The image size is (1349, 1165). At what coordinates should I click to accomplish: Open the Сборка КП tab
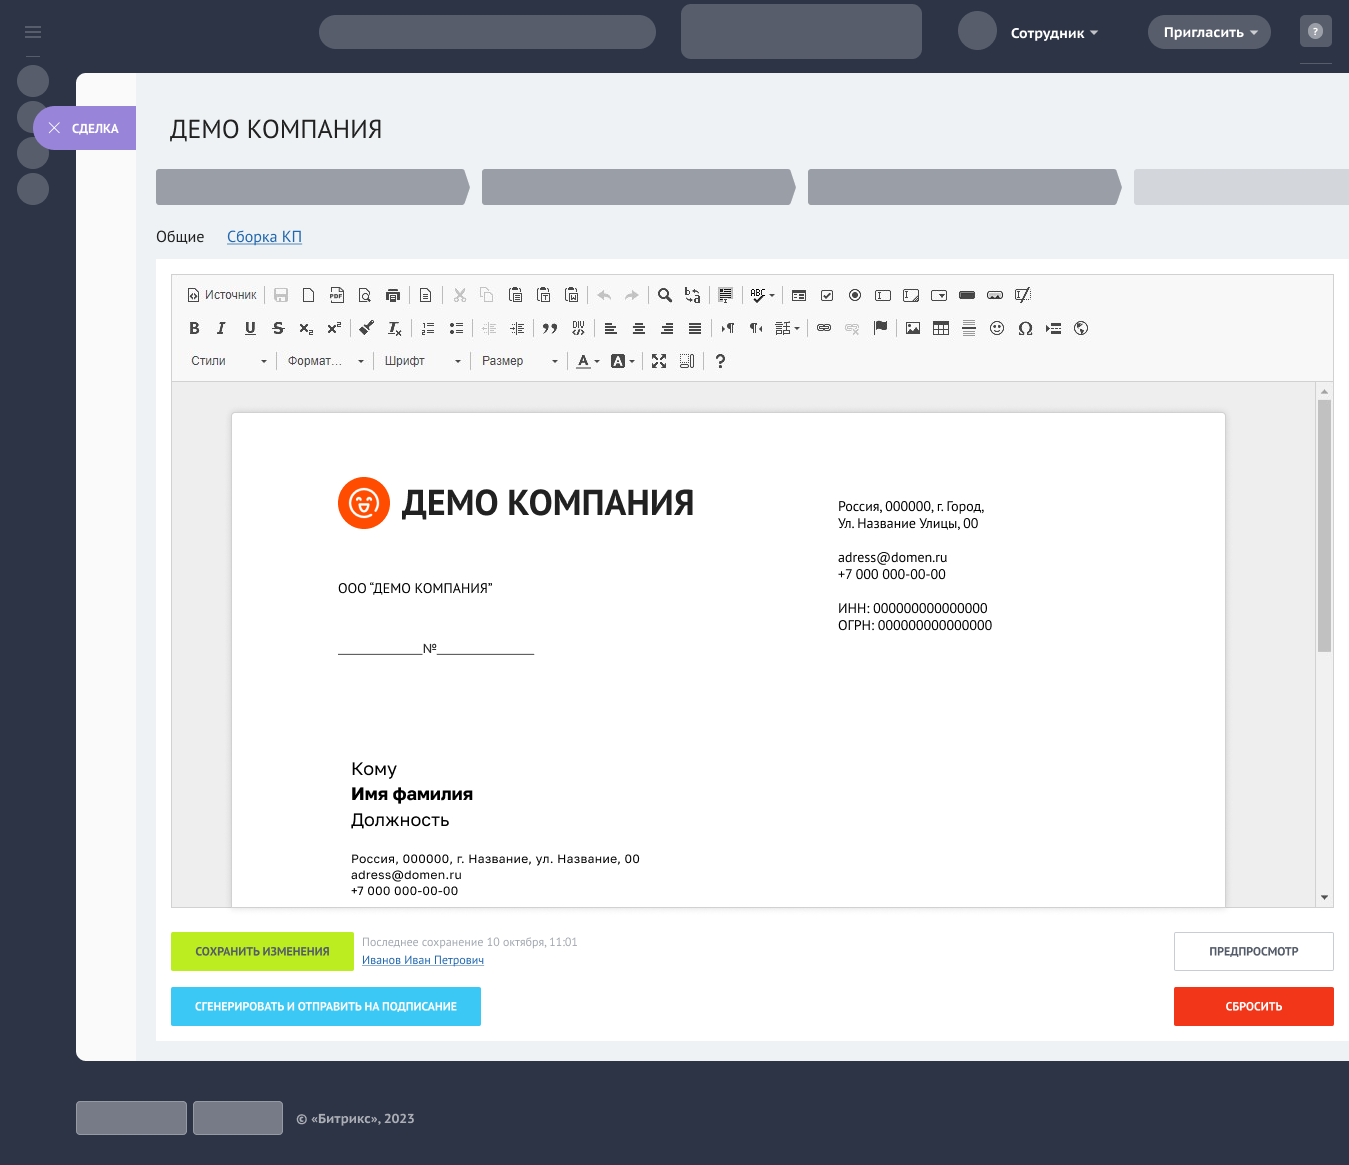[x=264, y=236]
